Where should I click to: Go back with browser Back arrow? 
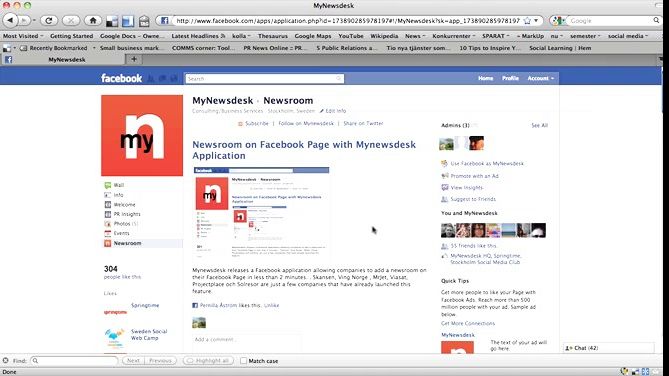pyautogui.click(x=10, y=20)
